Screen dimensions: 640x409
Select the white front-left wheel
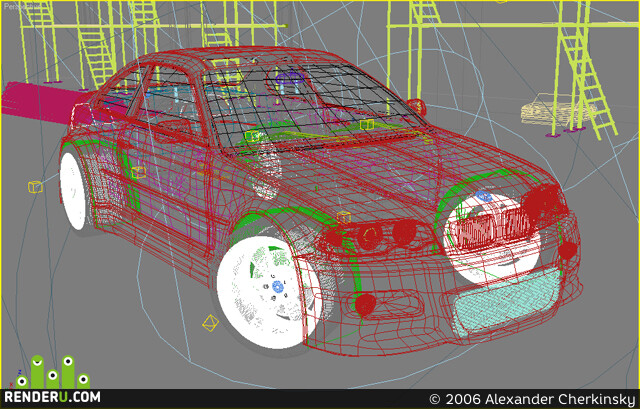pyautogui.click(x=266, y=292)
